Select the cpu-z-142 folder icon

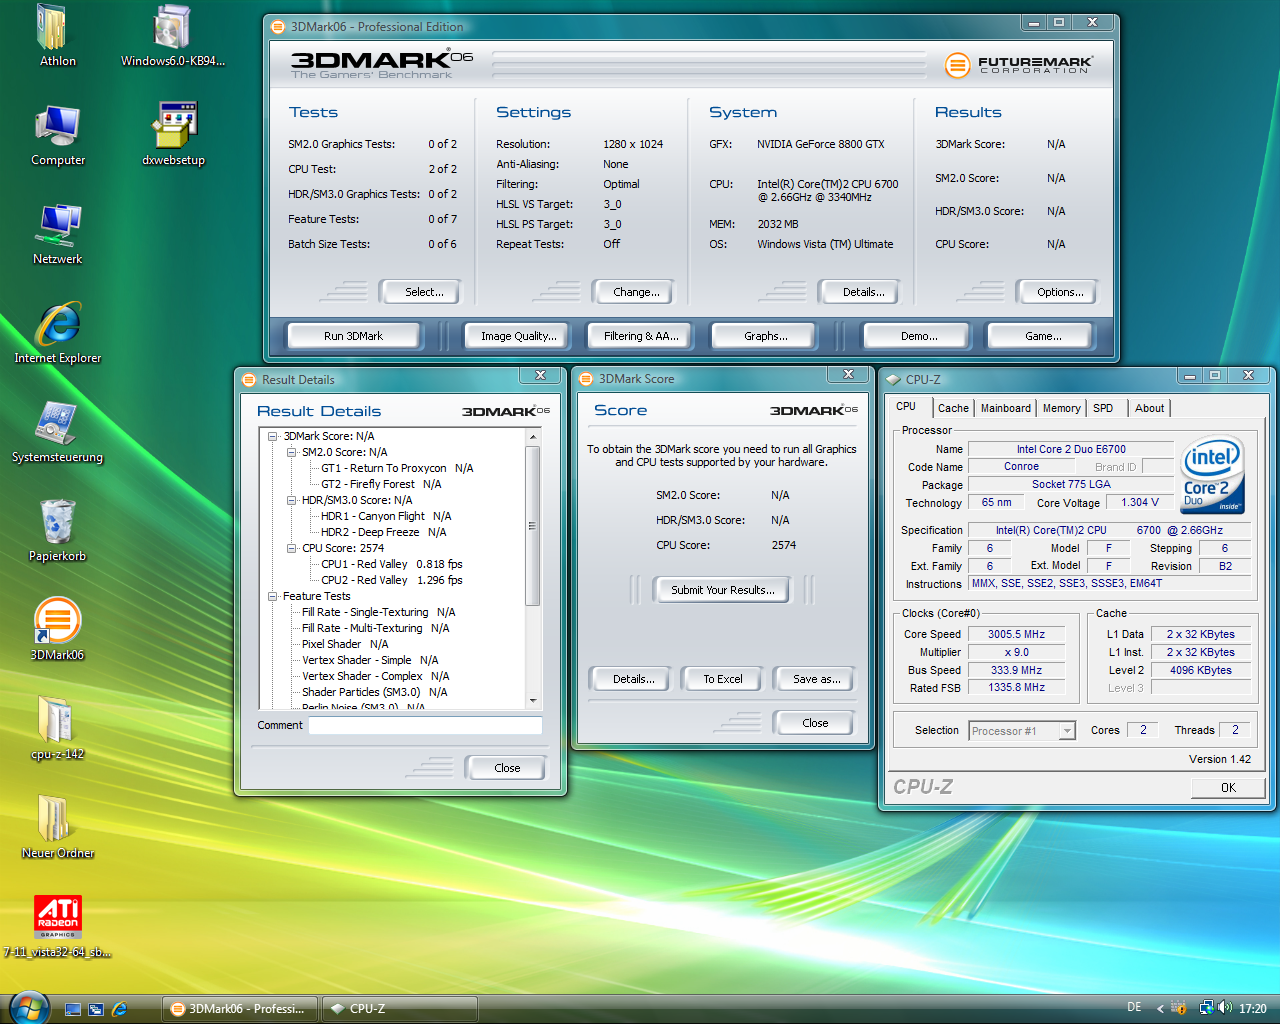[58, 728]
